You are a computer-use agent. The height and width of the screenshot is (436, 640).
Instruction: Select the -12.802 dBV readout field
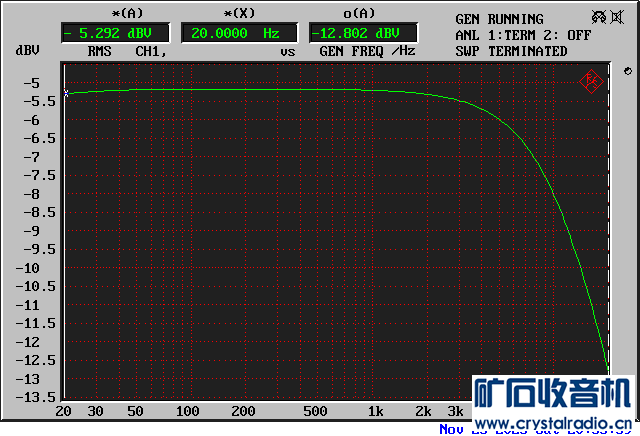coord(363,33)
